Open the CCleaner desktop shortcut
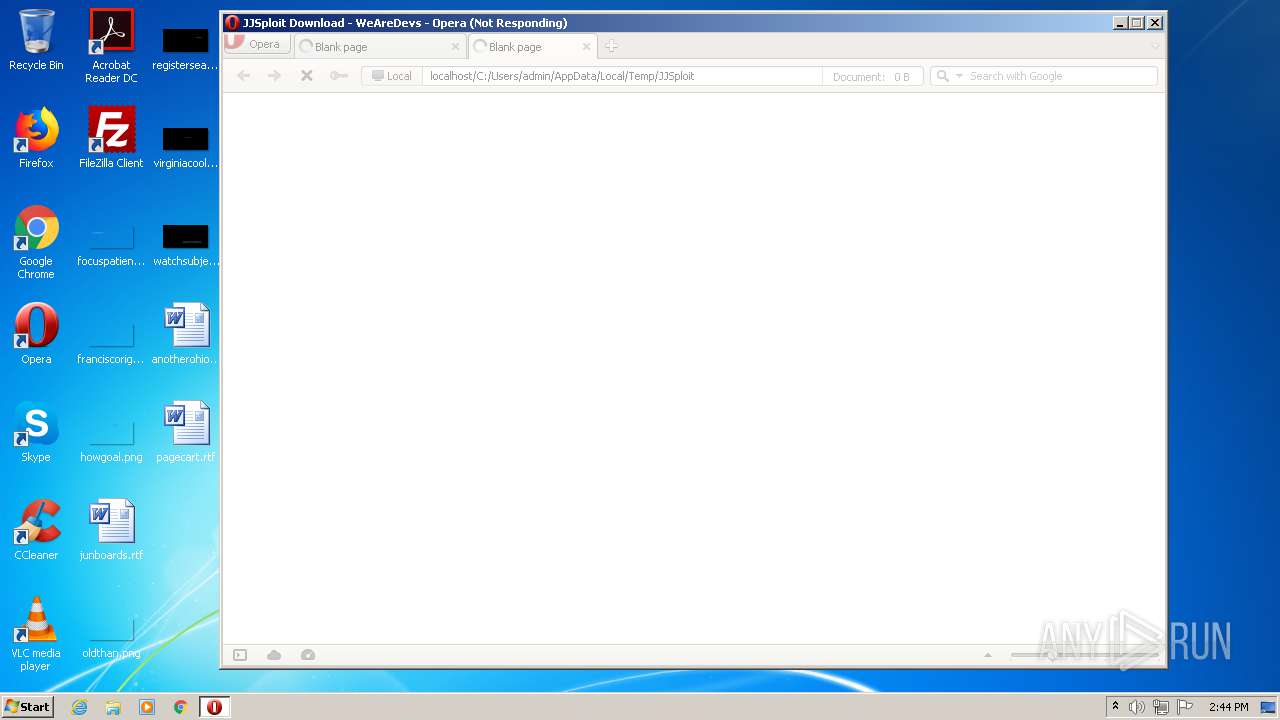Image resolution: width=1280 pixels, height=720 pixels. [x=36, y=530]
